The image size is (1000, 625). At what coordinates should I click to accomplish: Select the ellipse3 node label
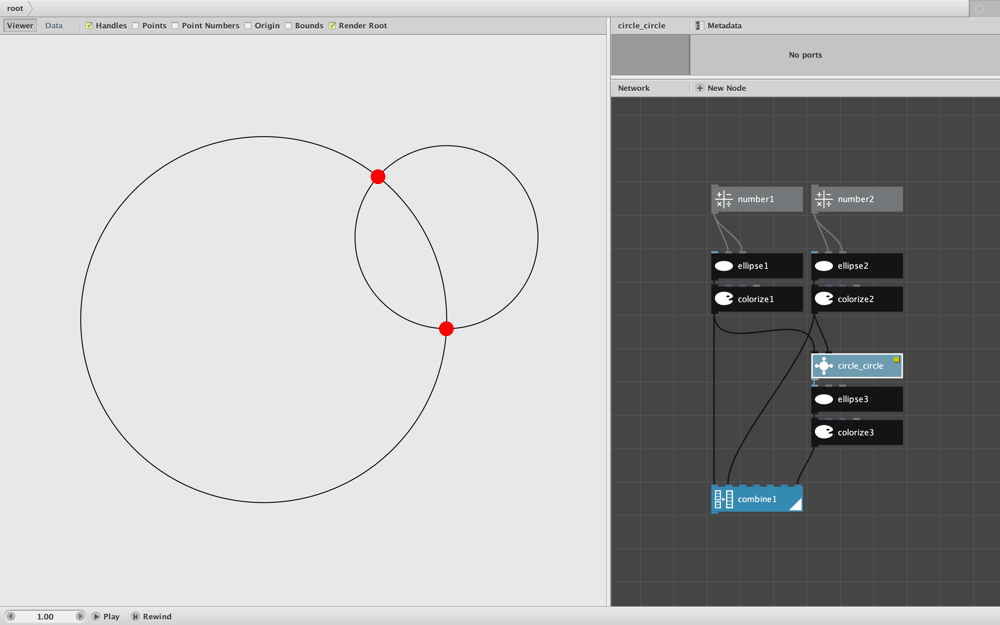click(853, 399)
